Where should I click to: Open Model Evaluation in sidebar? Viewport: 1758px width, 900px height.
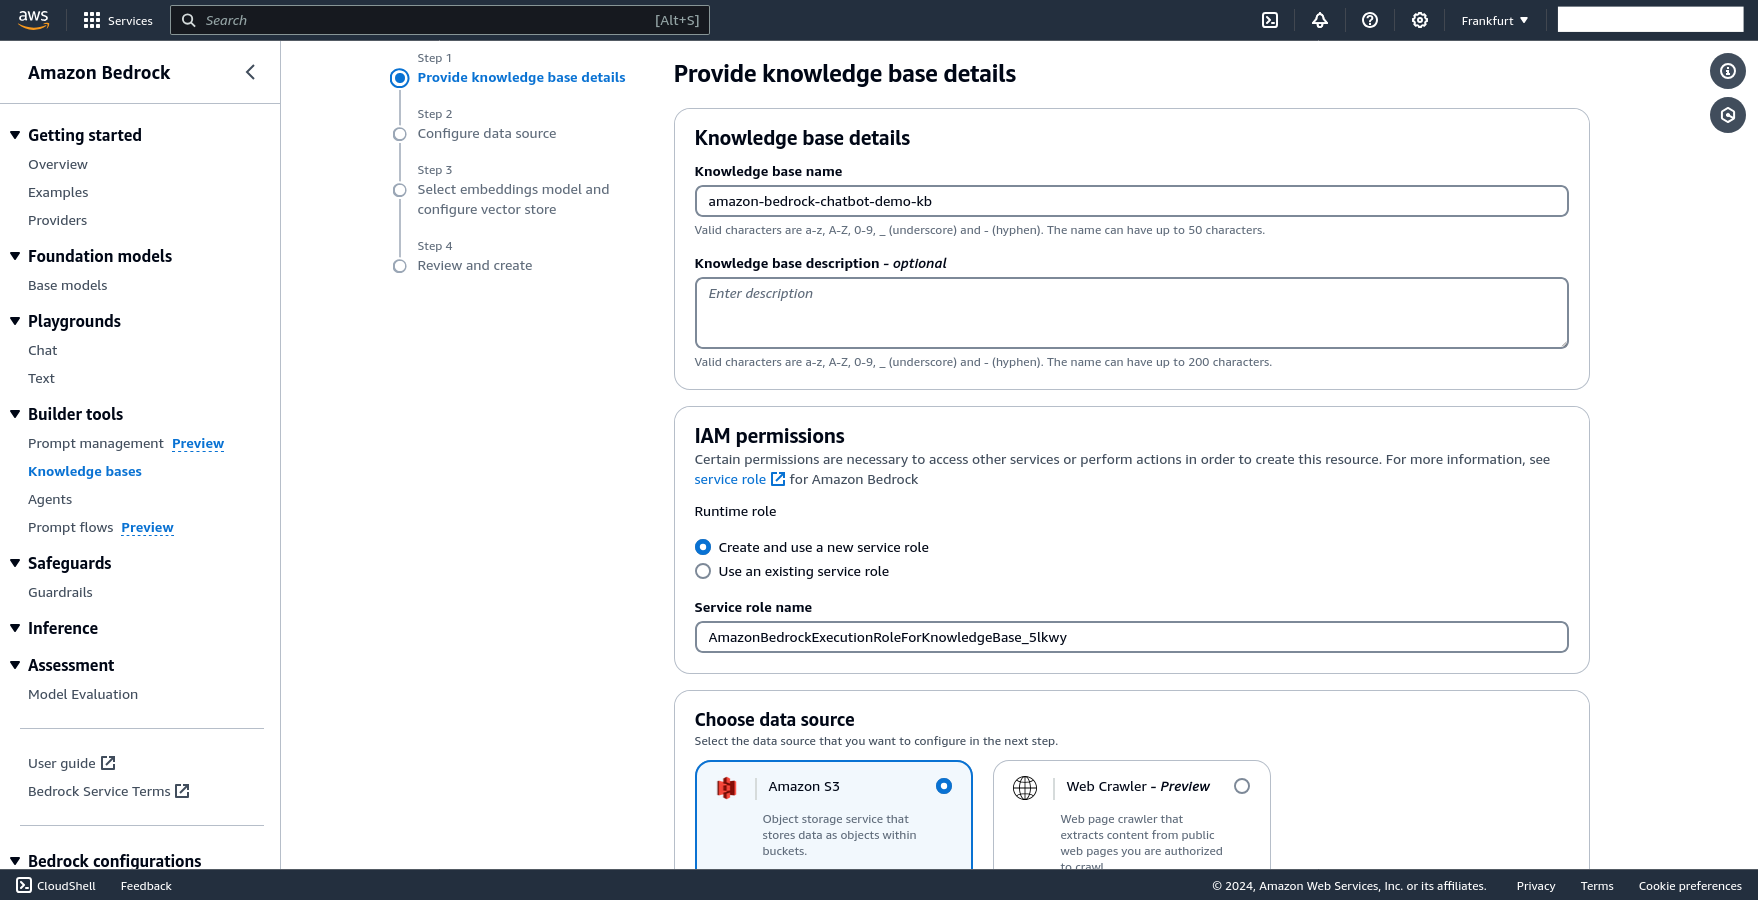tap(83, 694)
